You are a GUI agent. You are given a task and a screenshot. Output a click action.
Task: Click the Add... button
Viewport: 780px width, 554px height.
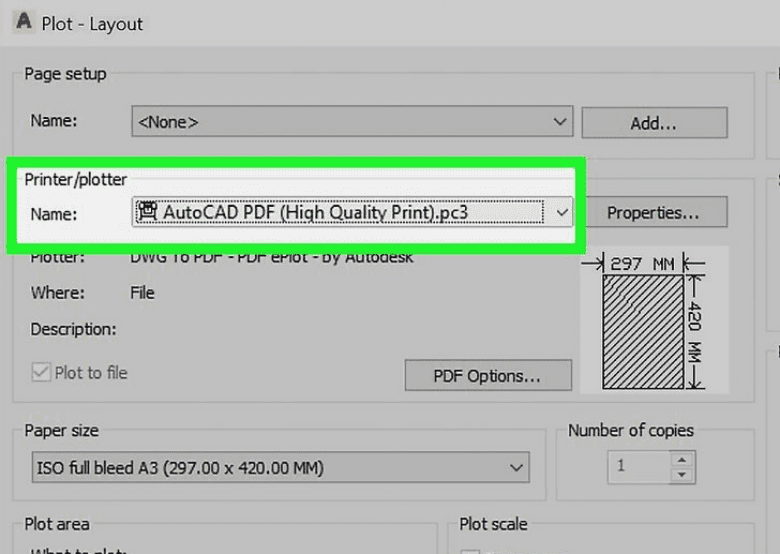654,122
